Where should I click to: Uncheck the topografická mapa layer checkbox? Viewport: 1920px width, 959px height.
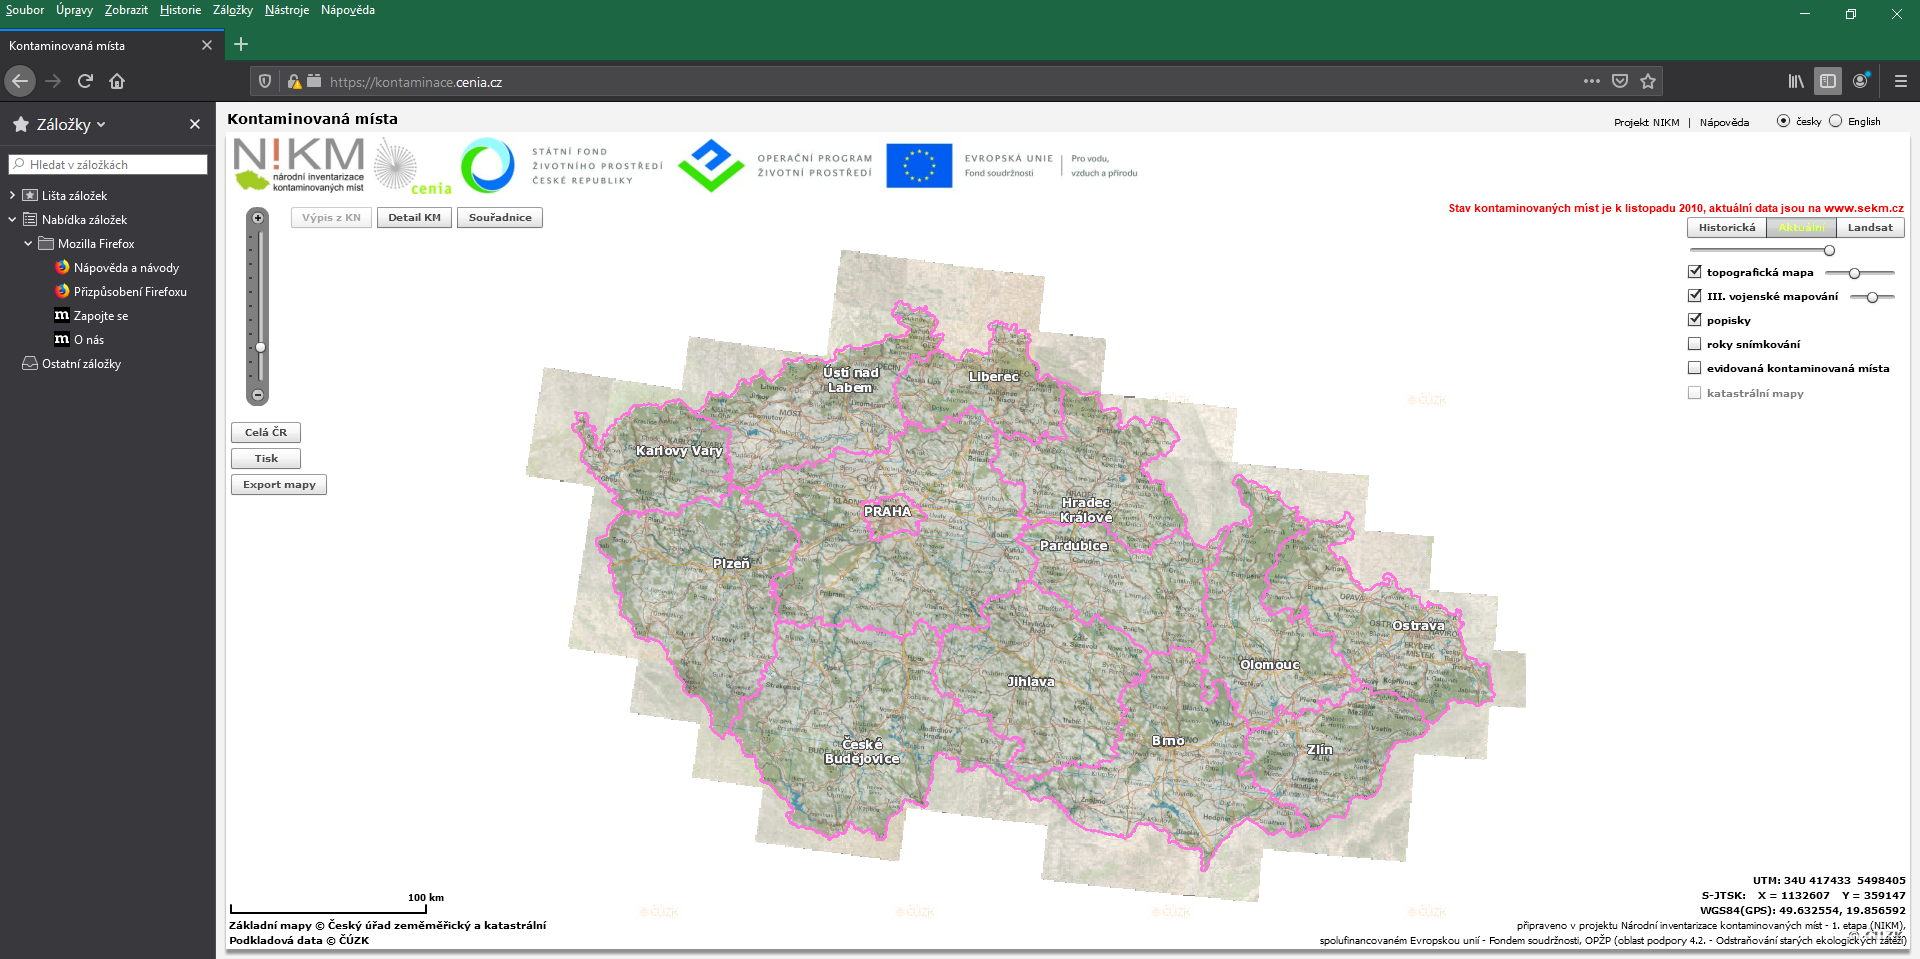coord(1694,271)
